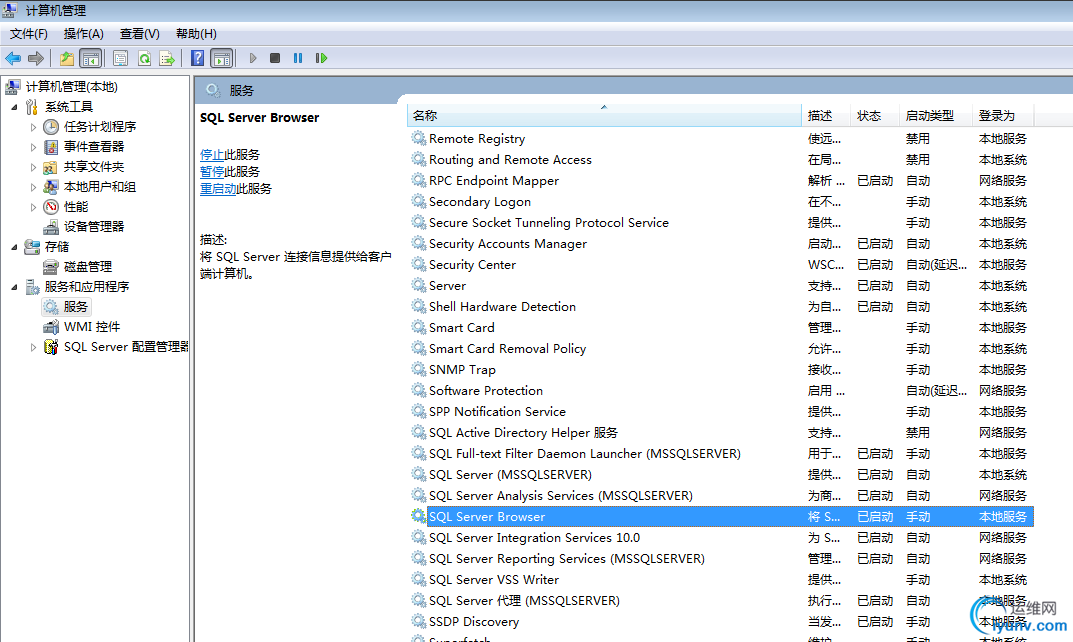The height and width of the screenshot is (642, 1073).
Task: Click the Export list toolbar icon
Action: pos(167,58)
